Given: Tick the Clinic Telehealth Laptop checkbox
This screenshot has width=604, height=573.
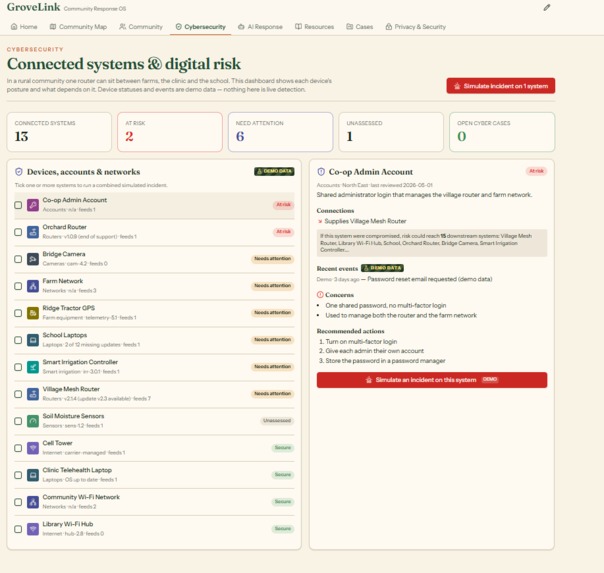Looking at the screenshot, I should coord(18,475).
